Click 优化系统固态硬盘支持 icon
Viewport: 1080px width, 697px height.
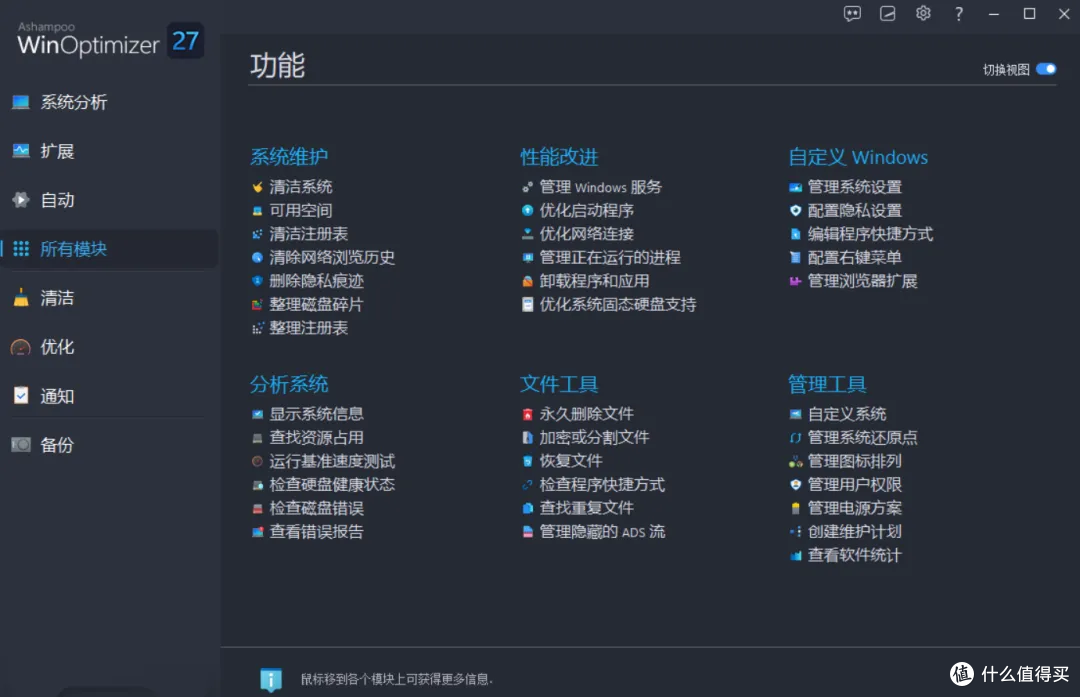pos(527,304)
